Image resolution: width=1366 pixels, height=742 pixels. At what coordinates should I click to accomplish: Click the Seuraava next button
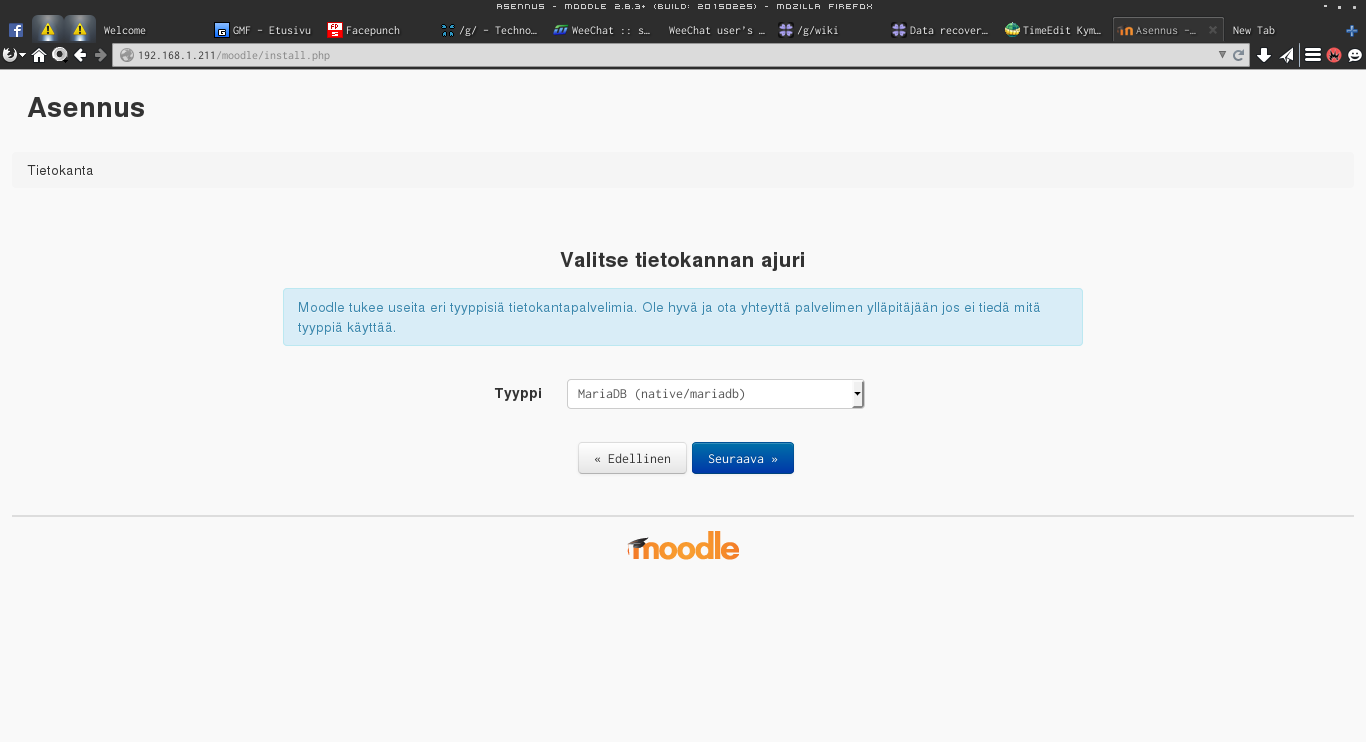pos(743,458)
